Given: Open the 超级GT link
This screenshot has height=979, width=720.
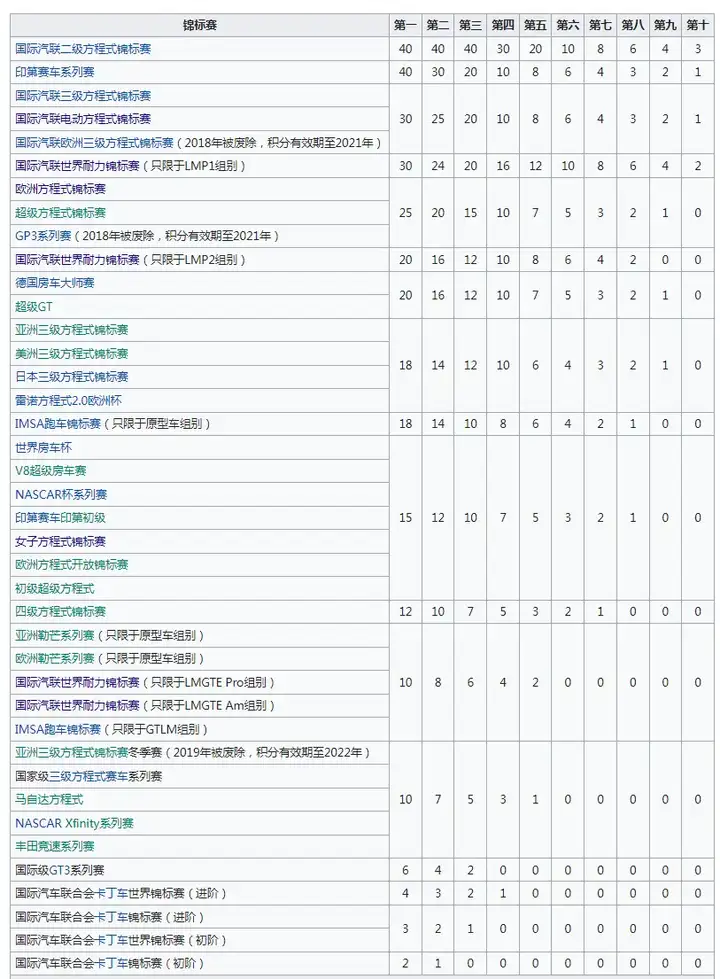Looking at the screenshot, I should point(34,307).
